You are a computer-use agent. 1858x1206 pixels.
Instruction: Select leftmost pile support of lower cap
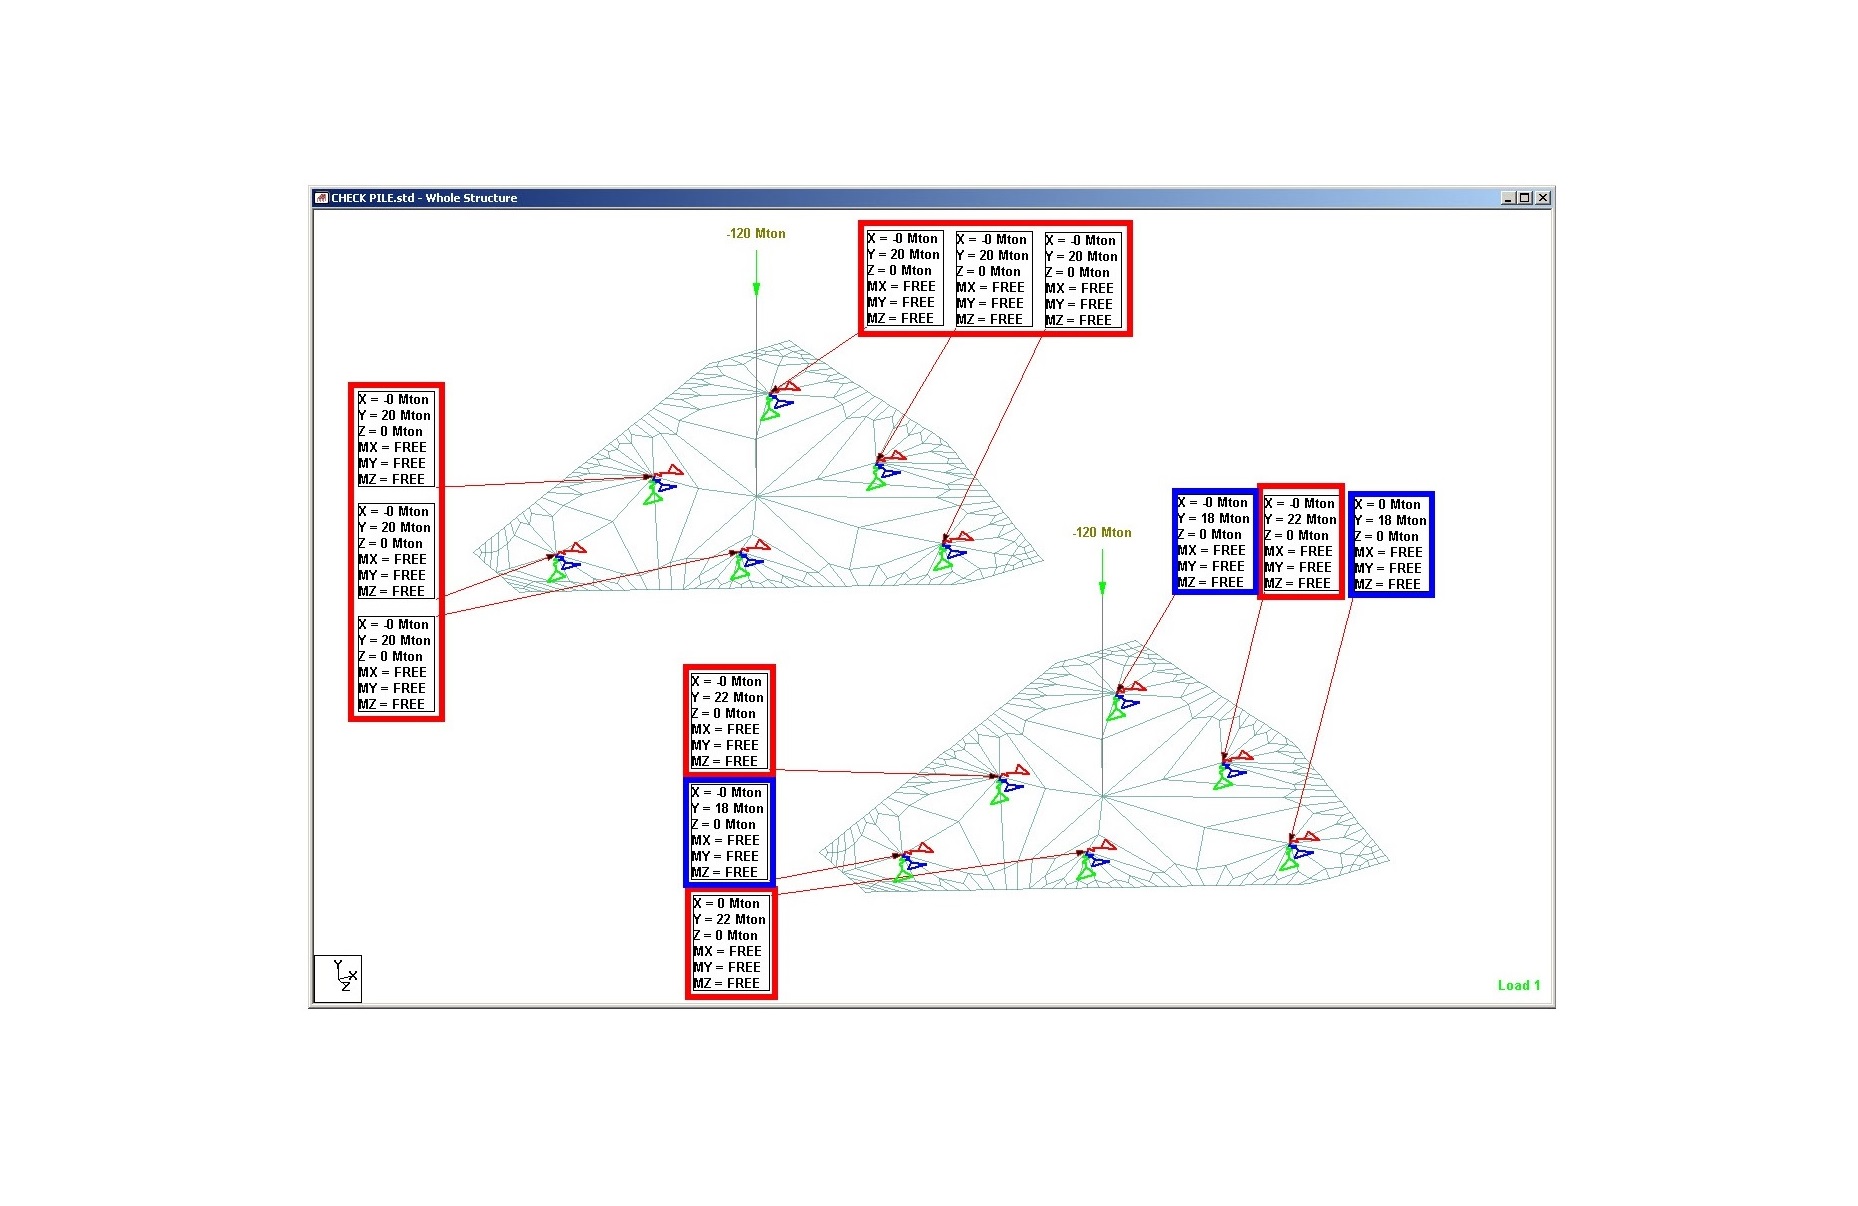point(911,861)
